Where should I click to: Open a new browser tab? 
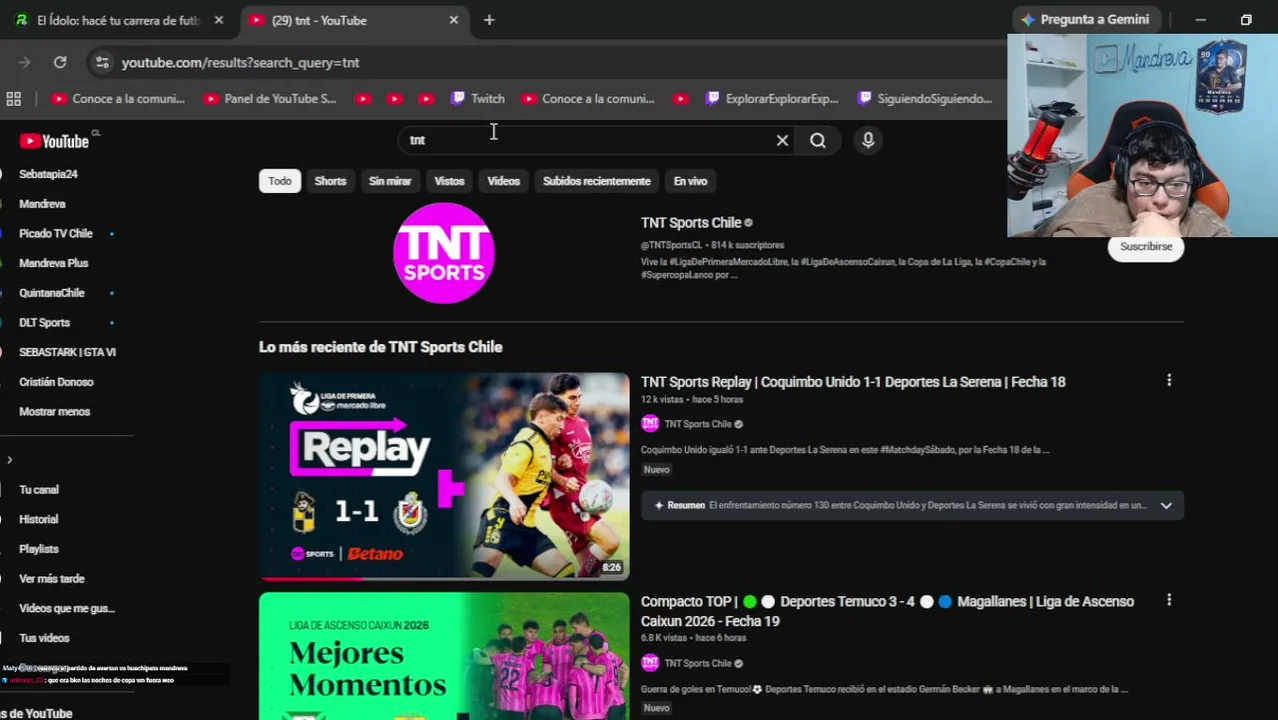[489, 20]
